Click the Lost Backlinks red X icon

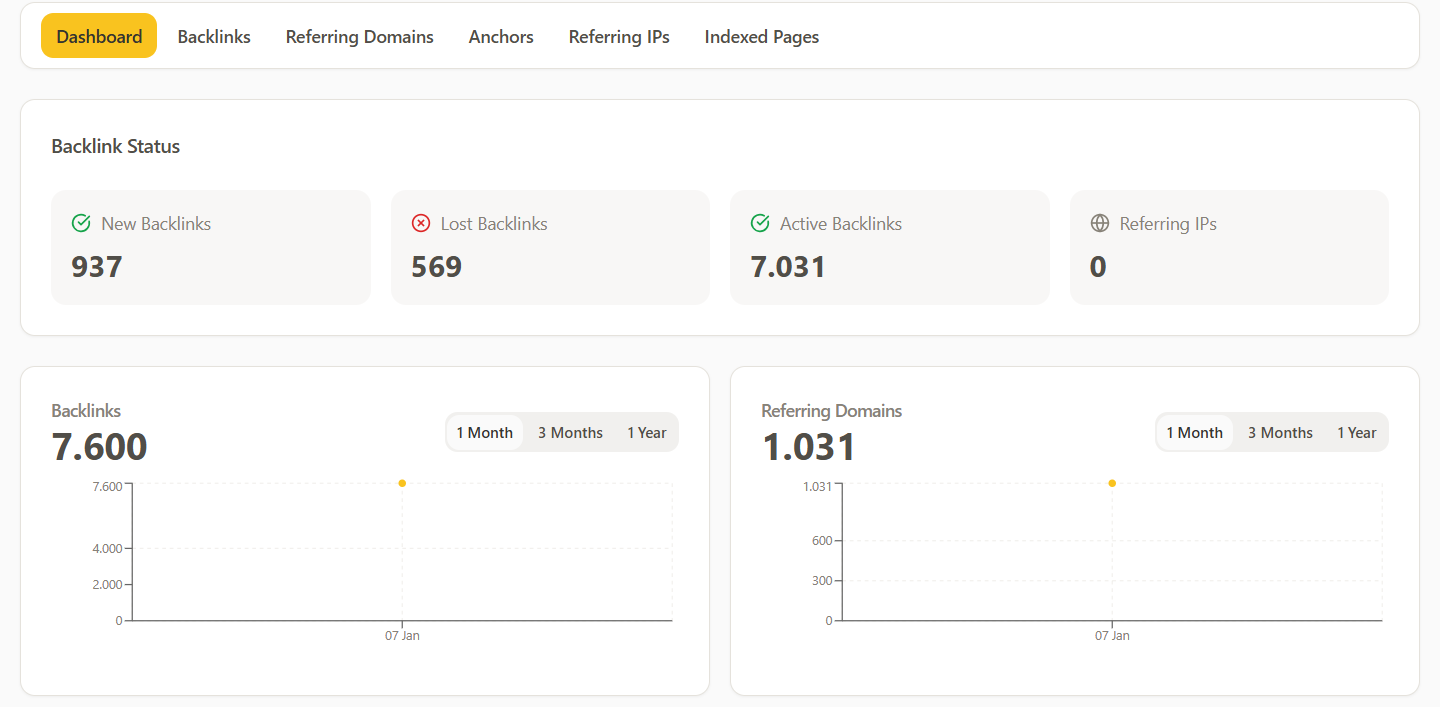[x=421, y=223]
